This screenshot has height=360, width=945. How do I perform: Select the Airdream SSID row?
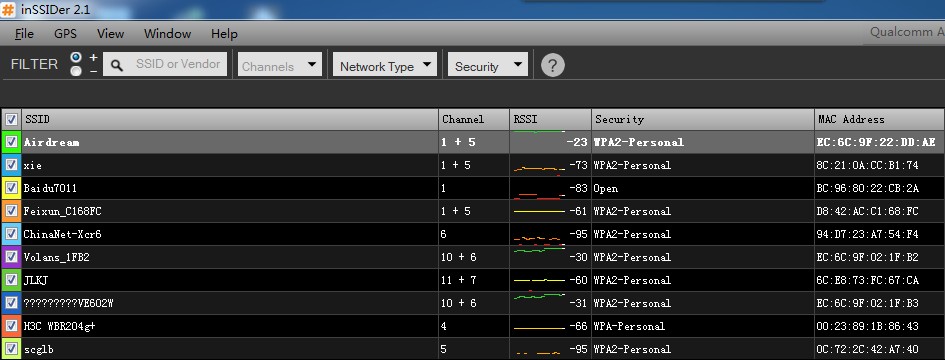coord(472,142)
